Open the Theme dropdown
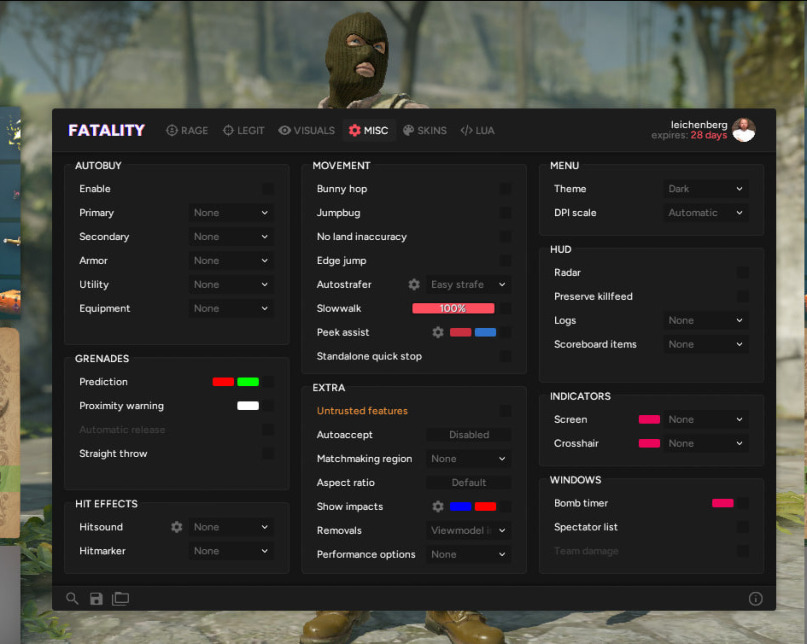 click(706, 189)
